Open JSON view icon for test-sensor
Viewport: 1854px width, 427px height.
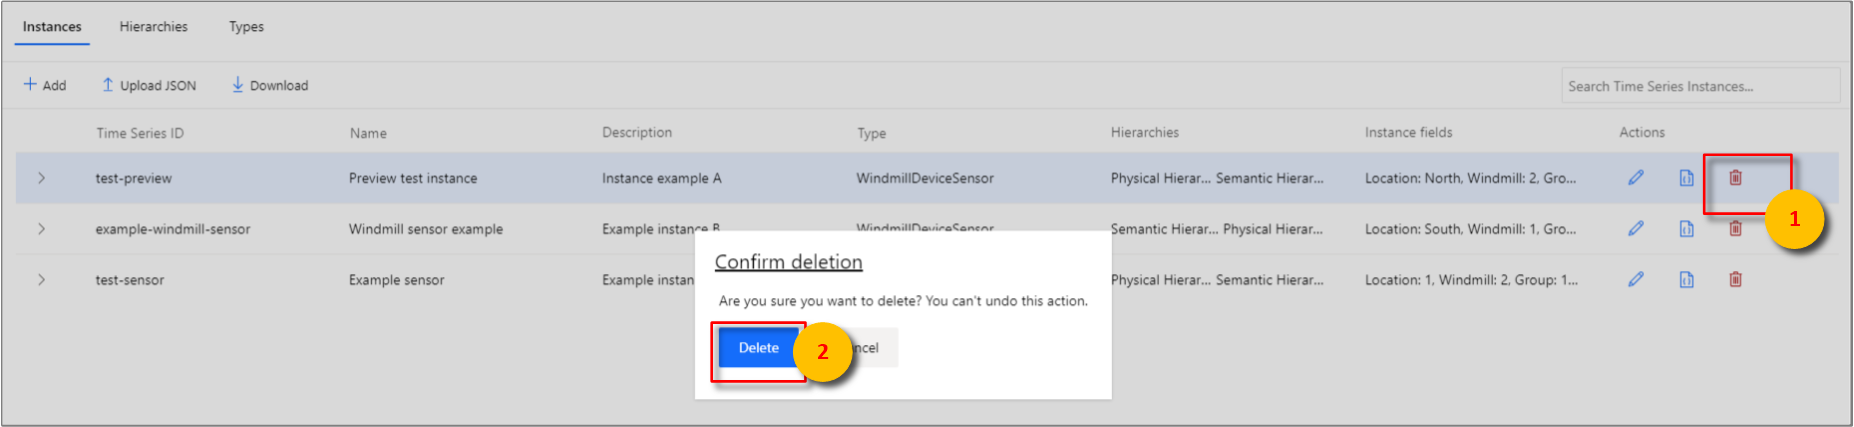click(1686, 280)
